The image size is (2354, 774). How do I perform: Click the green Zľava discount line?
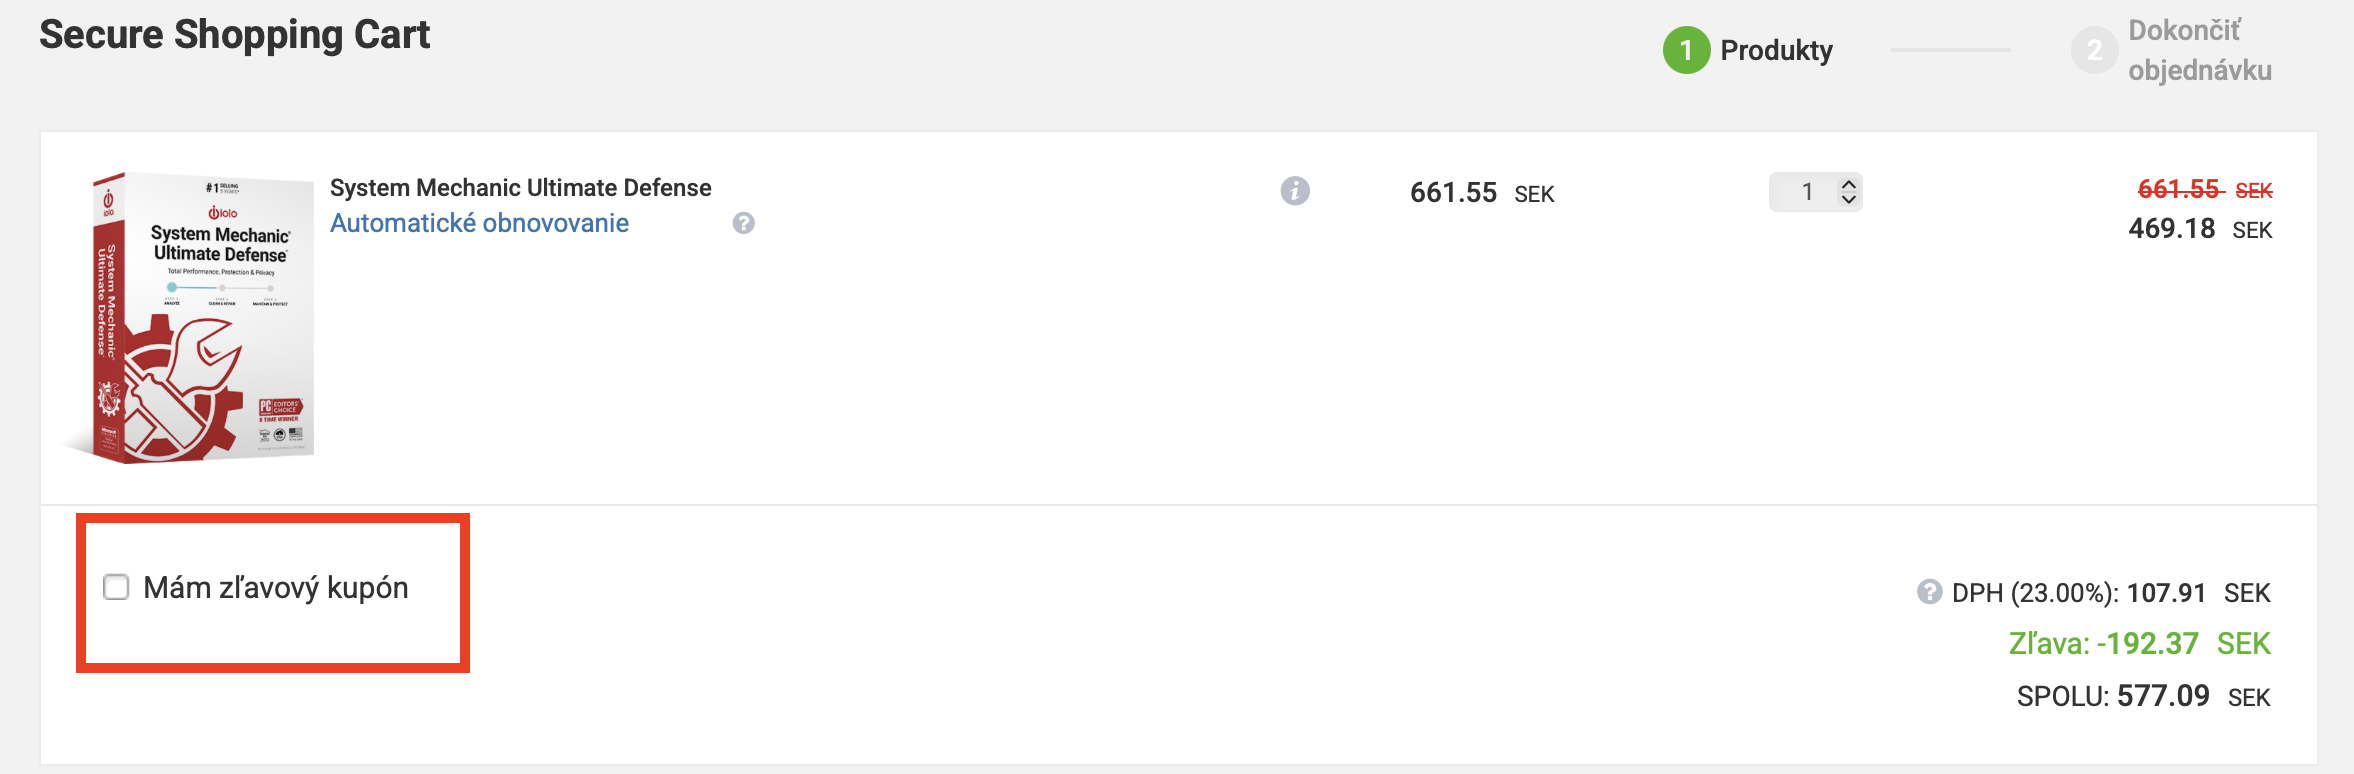(x=2139, y=643)
